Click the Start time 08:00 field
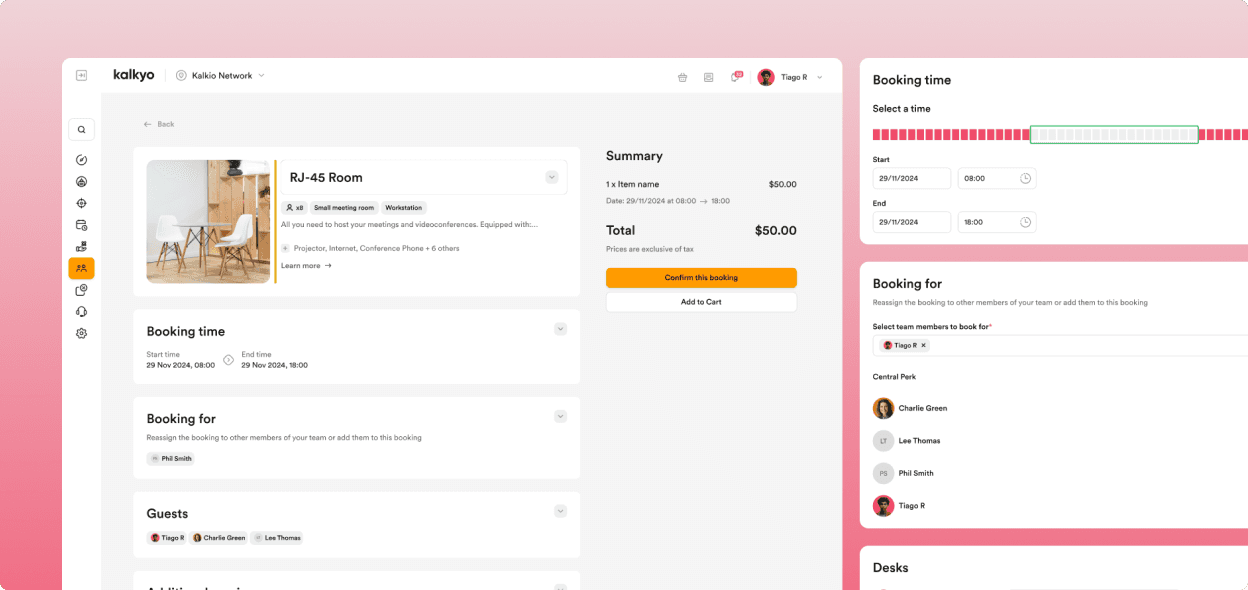 point(997,178)
